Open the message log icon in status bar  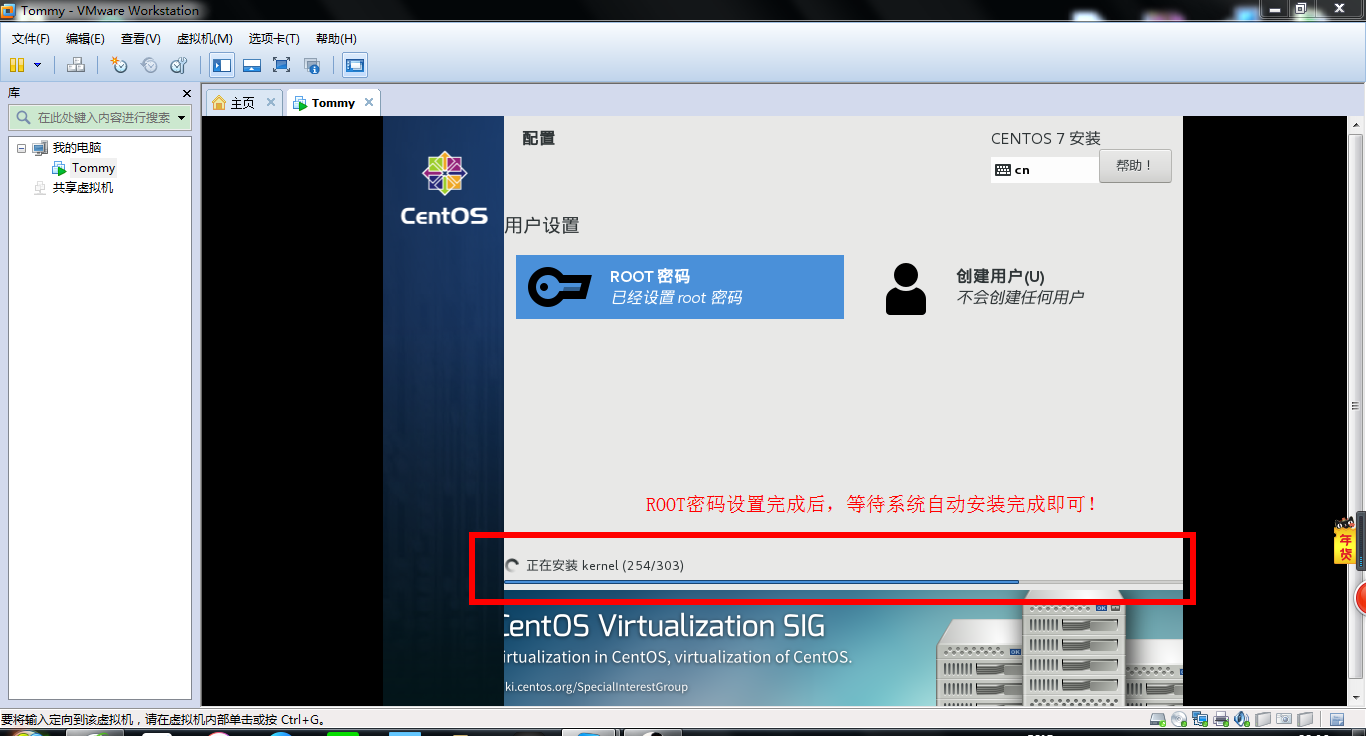point(1336,719)
